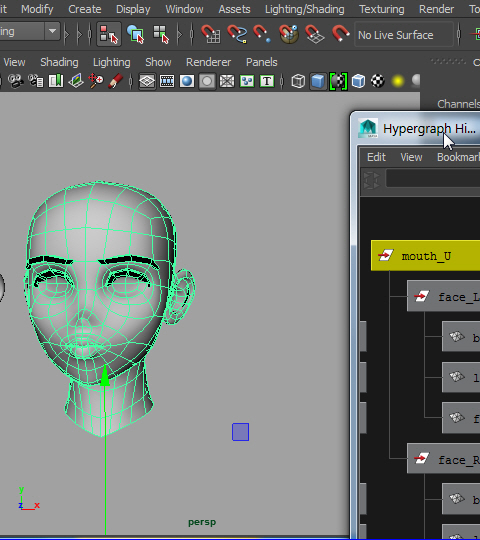Select the first mesh node under face_R

click(461, 499)
